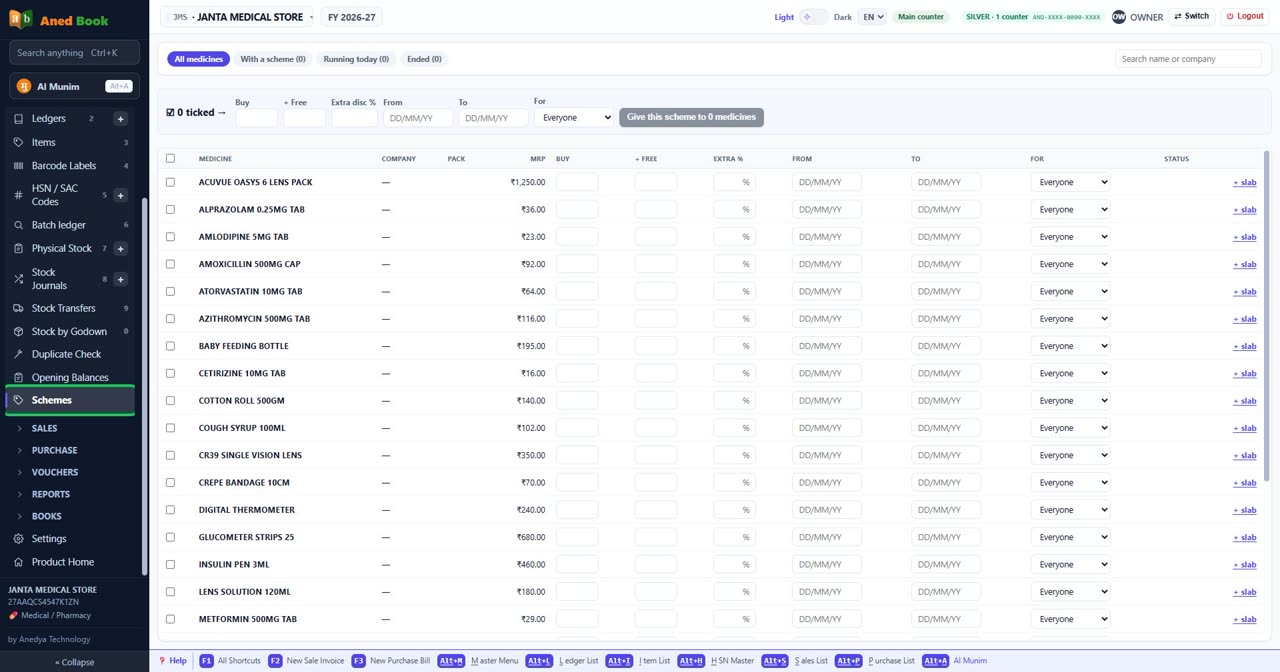
Task: Open the For dropdown in ALPRAZOLAM 0.25MG TAB row
Action: click(1070, 210)
